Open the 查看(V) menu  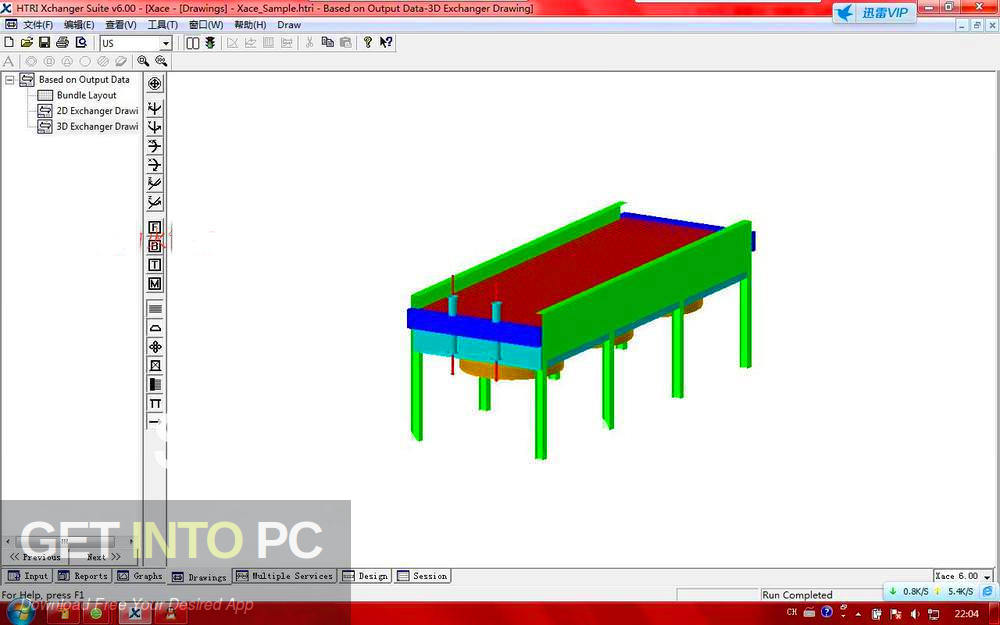click(x=121, y=25)
